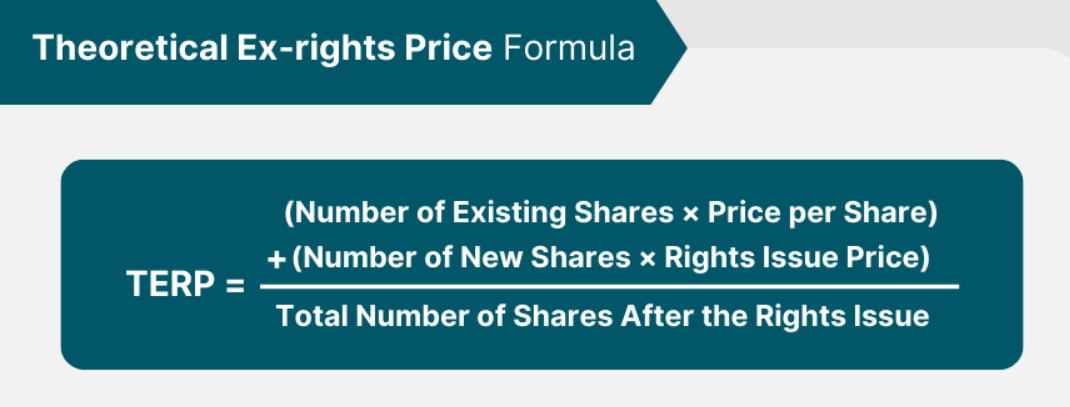The height and width of the screenshot is (407, 1070).
Task: Click the closing parenthesis after 'Rights Issue Price'
Action: point(925,258)
